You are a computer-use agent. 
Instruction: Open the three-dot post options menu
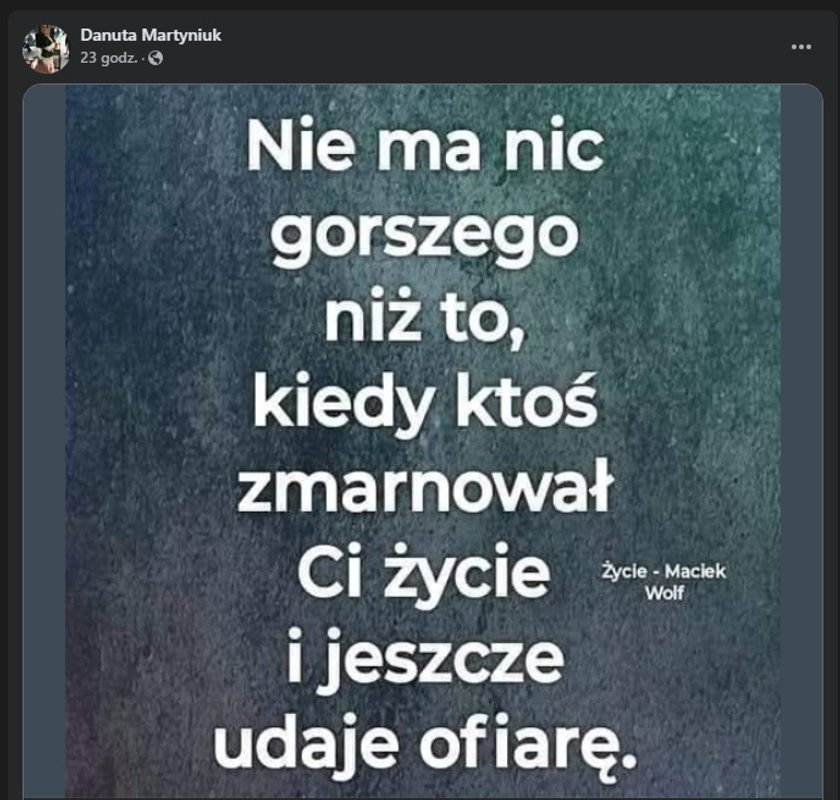coord(801,47)
